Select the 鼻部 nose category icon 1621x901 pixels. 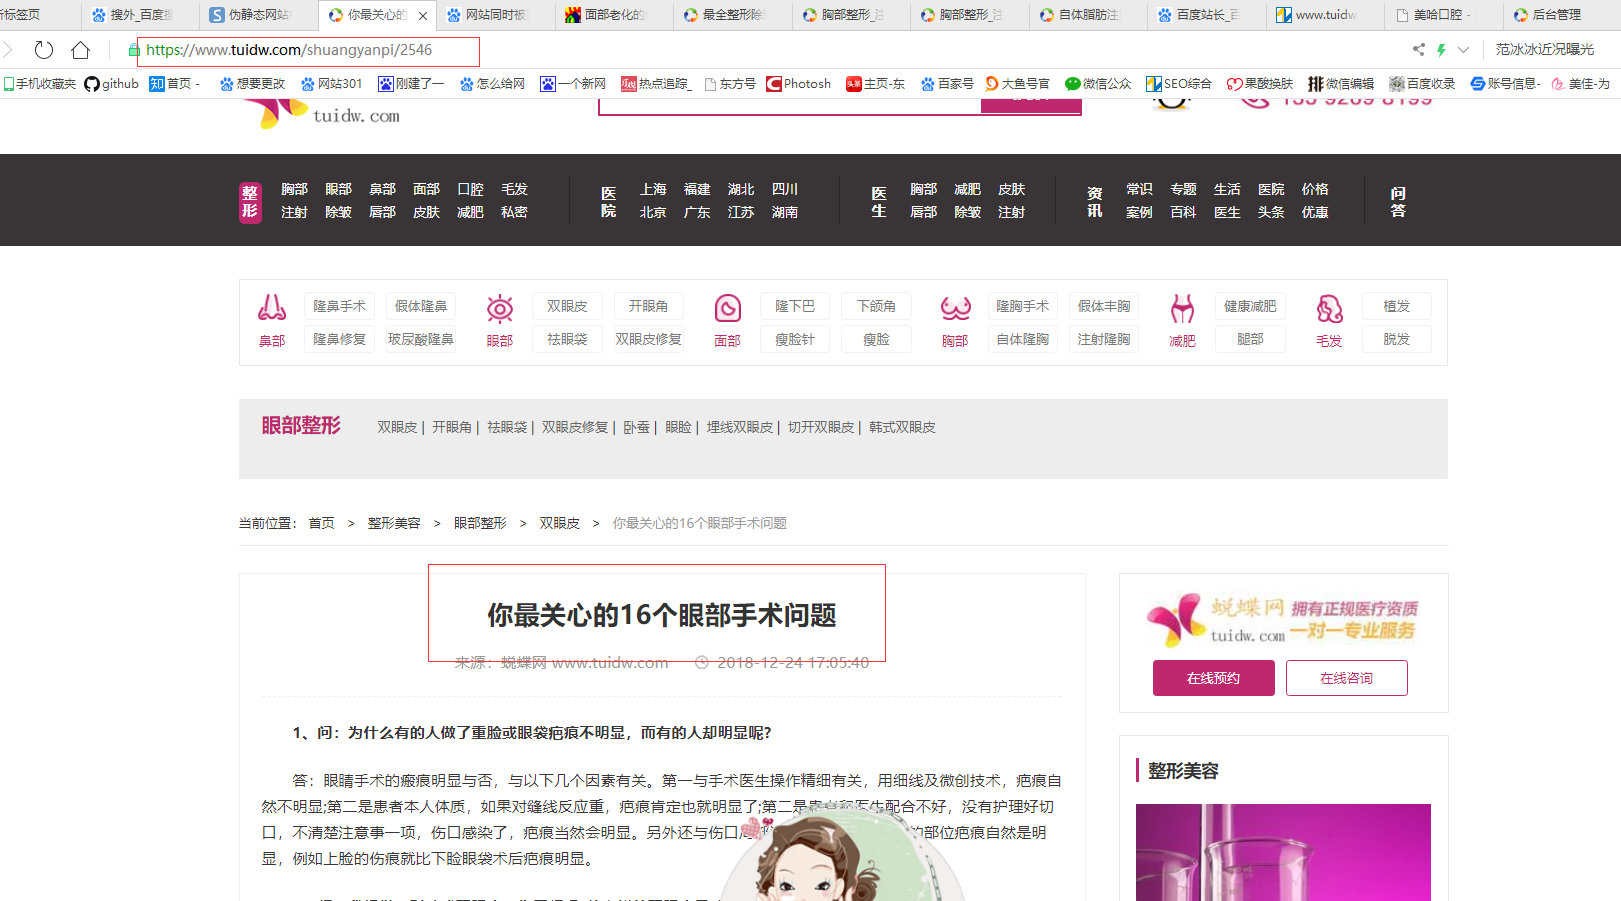[x=271, y=307]
